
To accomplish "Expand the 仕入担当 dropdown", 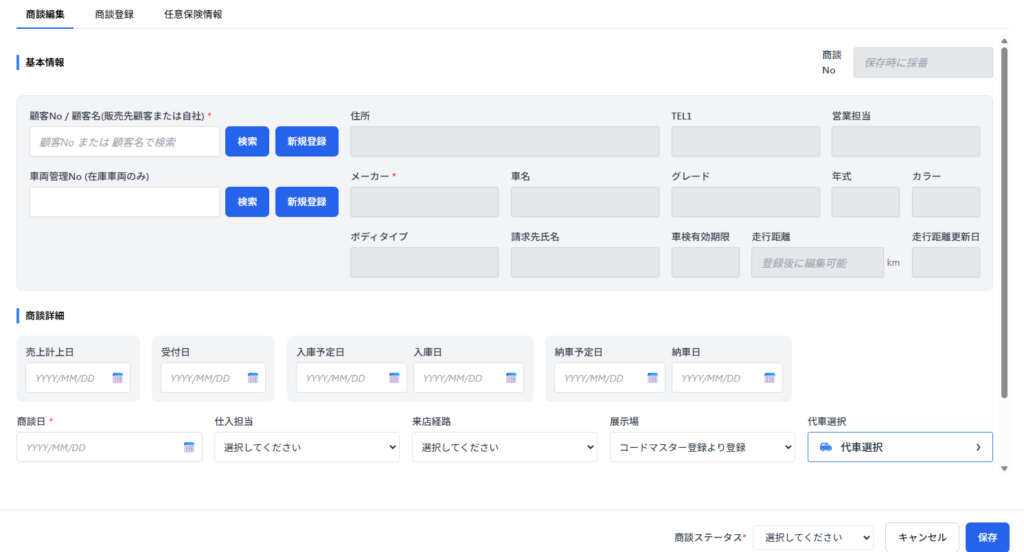I will click(306, 447).
